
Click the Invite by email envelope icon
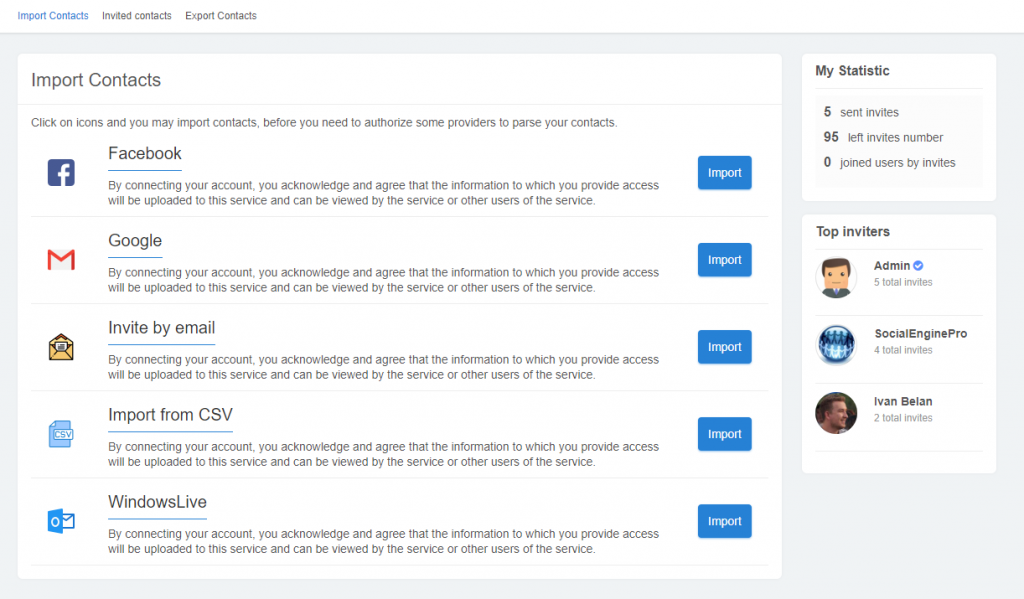(61, 347)
